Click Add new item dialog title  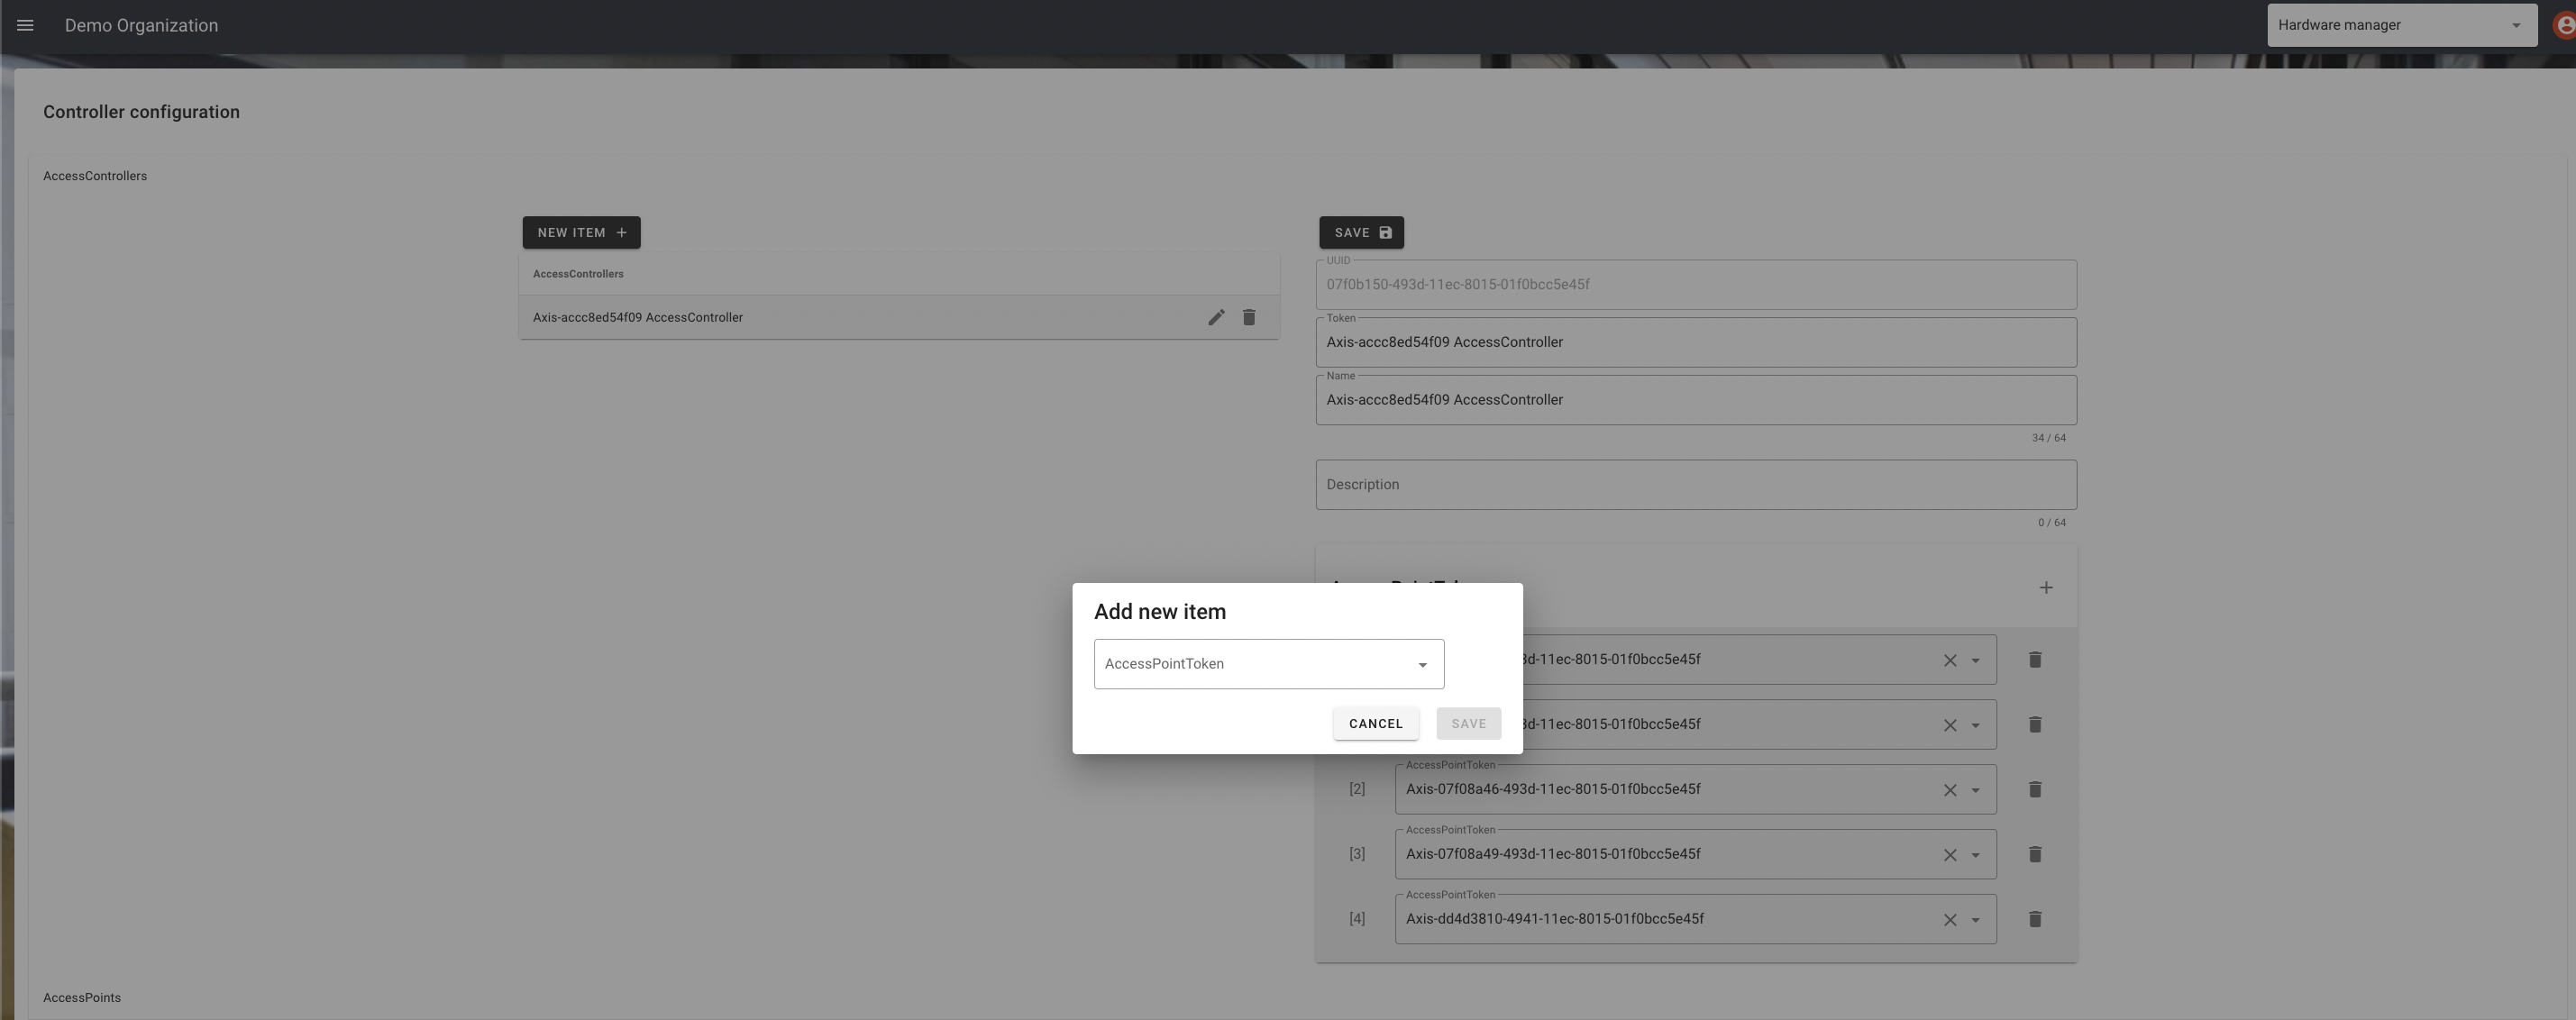coord(1160,612)
